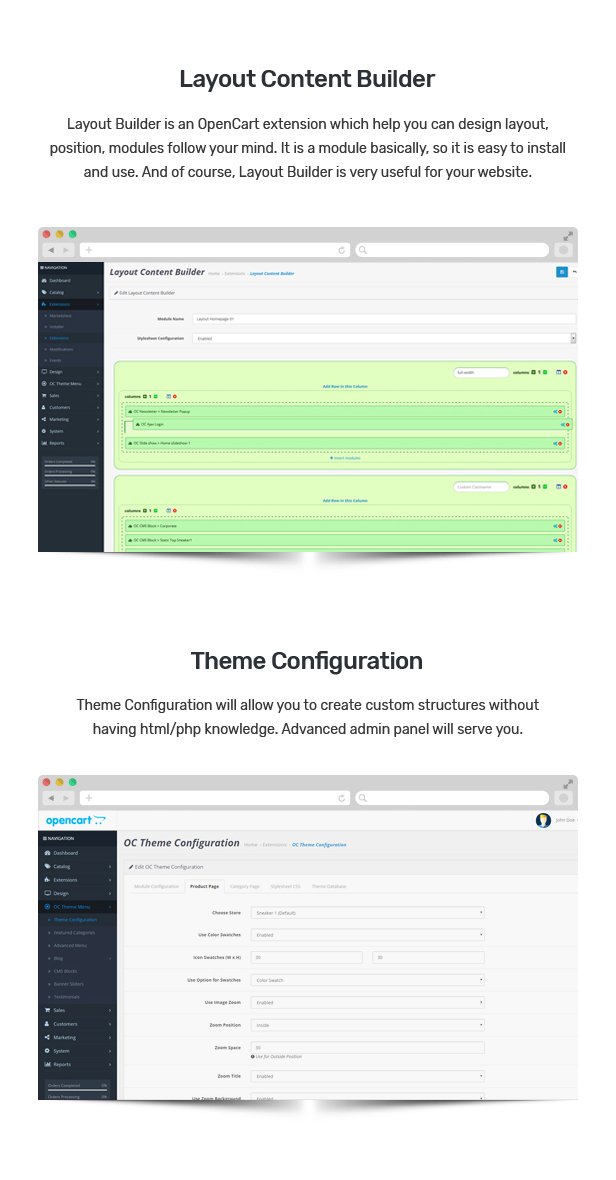
Task: Click the Other Statuses progress bar
Action: coord(70,484)
